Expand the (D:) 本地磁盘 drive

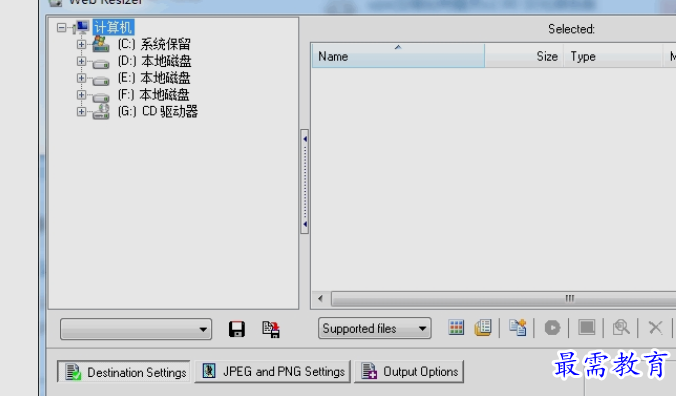pos(81,61)
